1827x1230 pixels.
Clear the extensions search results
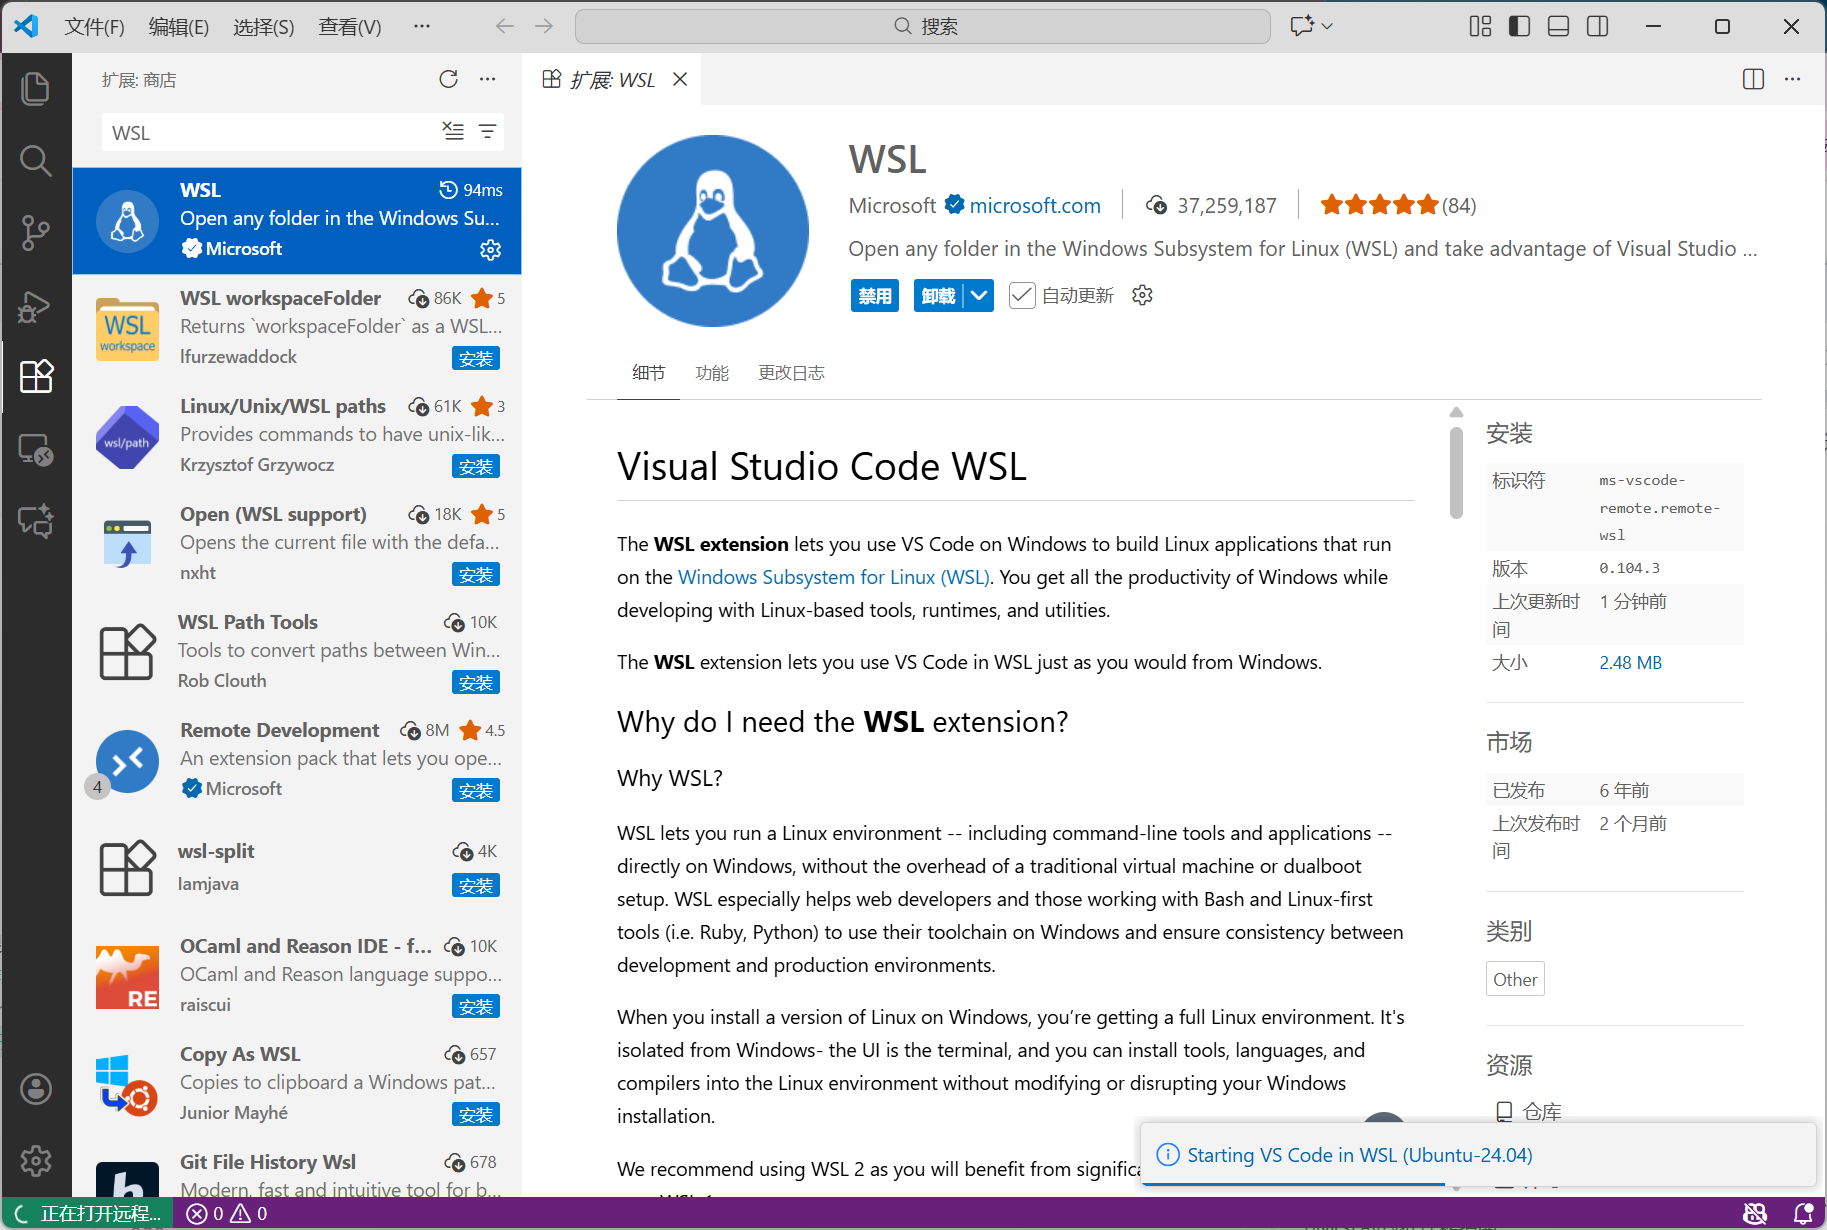(453, 132)
